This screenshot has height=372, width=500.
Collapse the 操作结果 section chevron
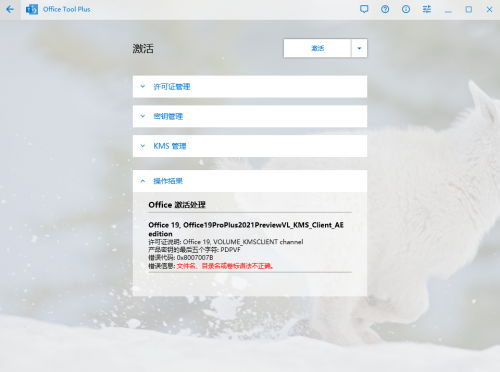click(x=143, y=181)
